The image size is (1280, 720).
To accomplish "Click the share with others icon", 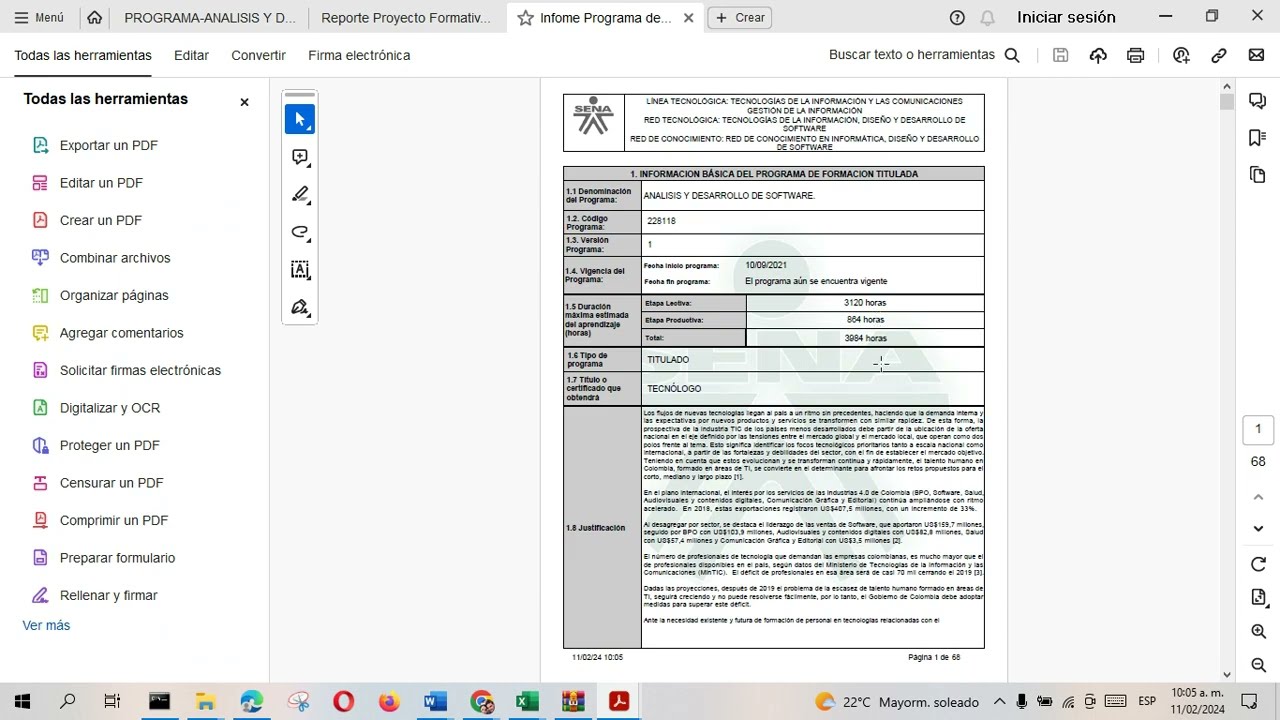I will click(x=1181, y=55).
